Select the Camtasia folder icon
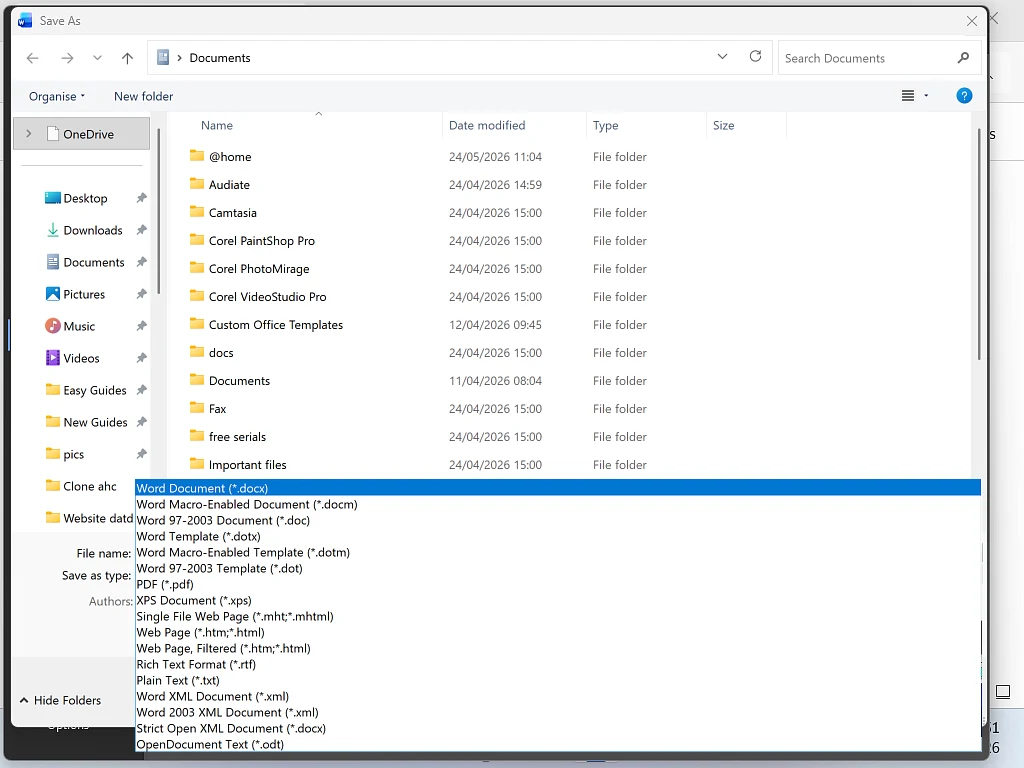Viewport: 1024px width, 768px height. click(x=197, y=212)
